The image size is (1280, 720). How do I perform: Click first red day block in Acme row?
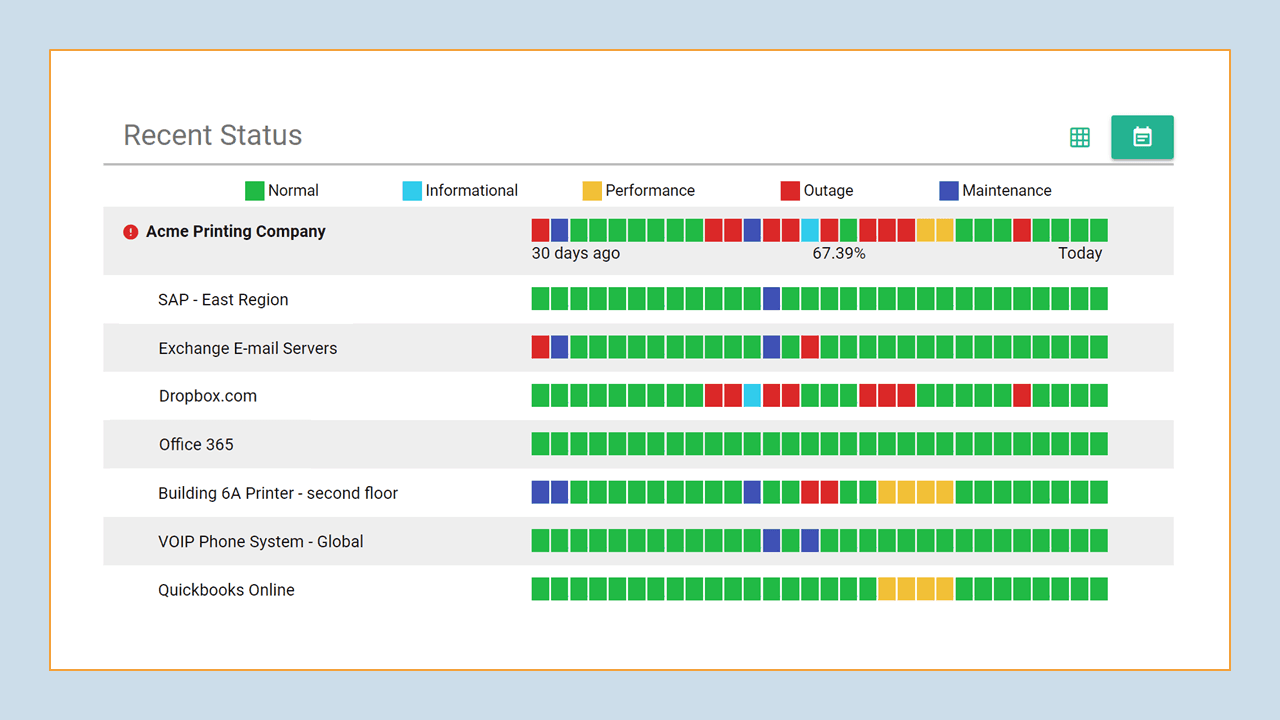pyautogui.click(x=541, y=230)
